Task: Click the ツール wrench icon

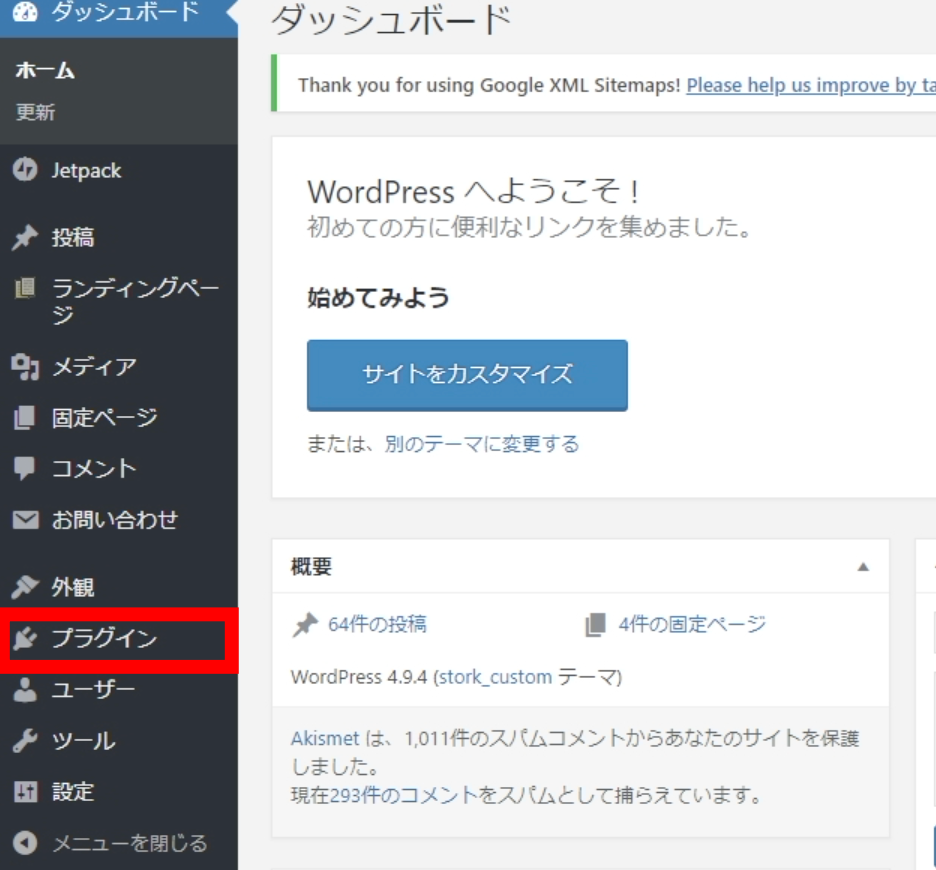Action: coord(25,740)
